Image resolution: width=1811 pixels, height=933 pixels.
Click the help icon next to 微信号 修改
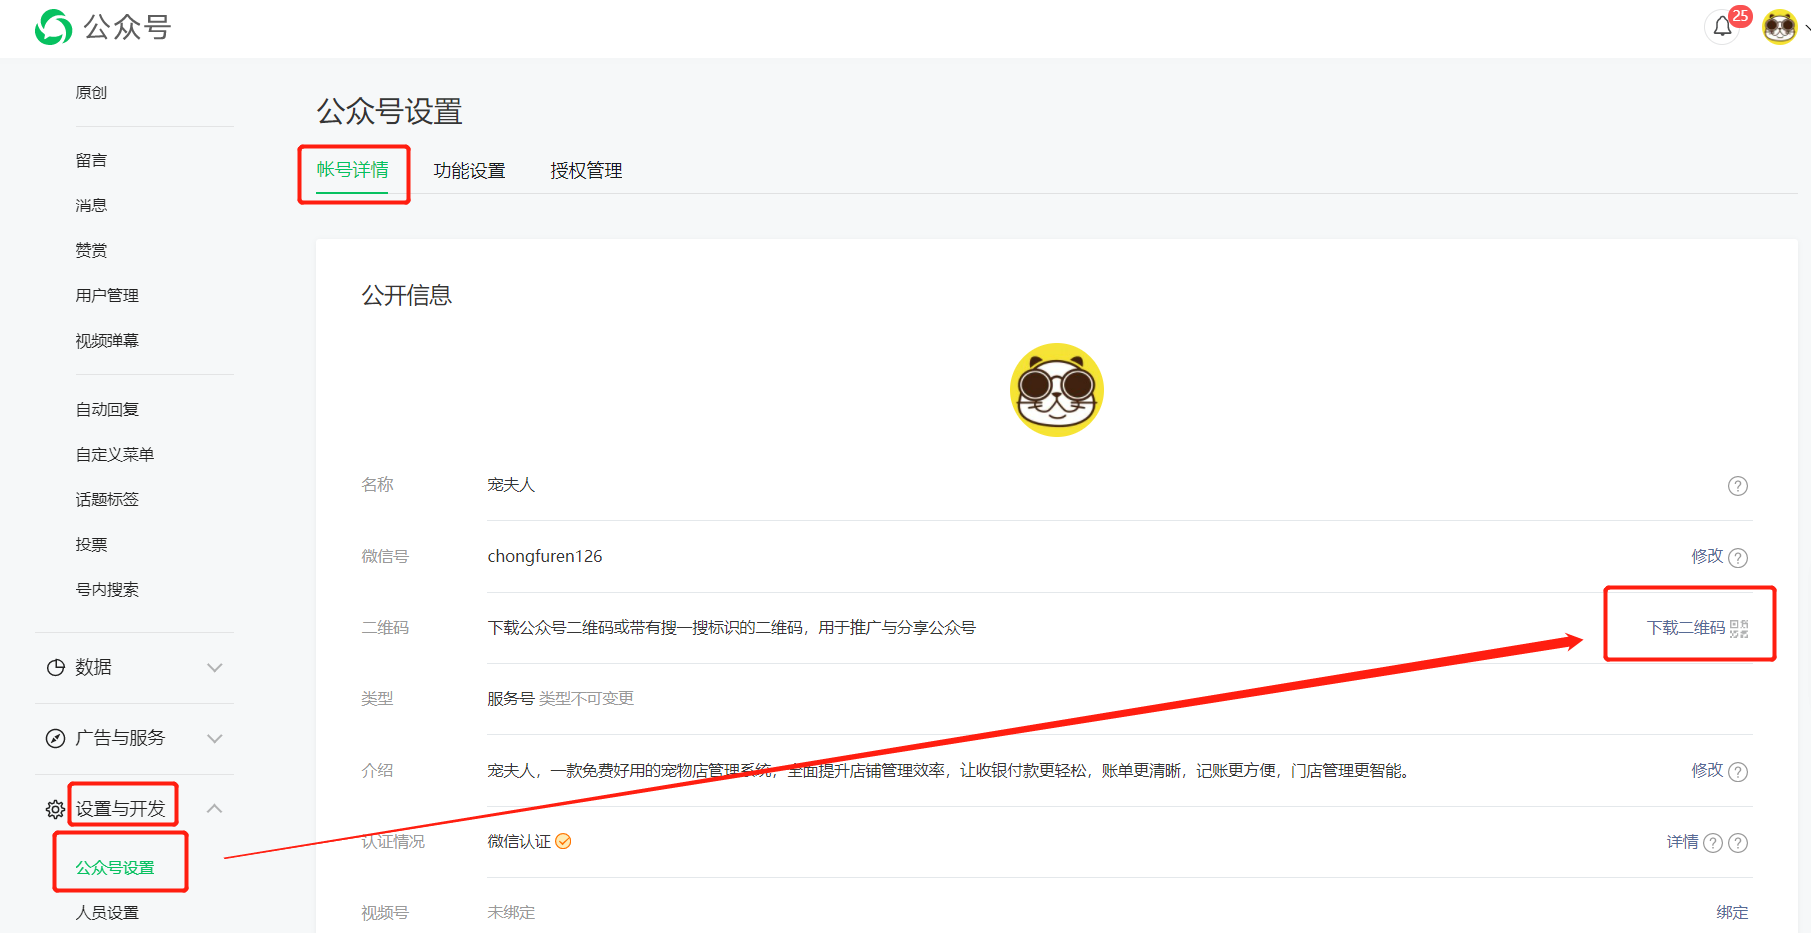(x=1738, y=558)
